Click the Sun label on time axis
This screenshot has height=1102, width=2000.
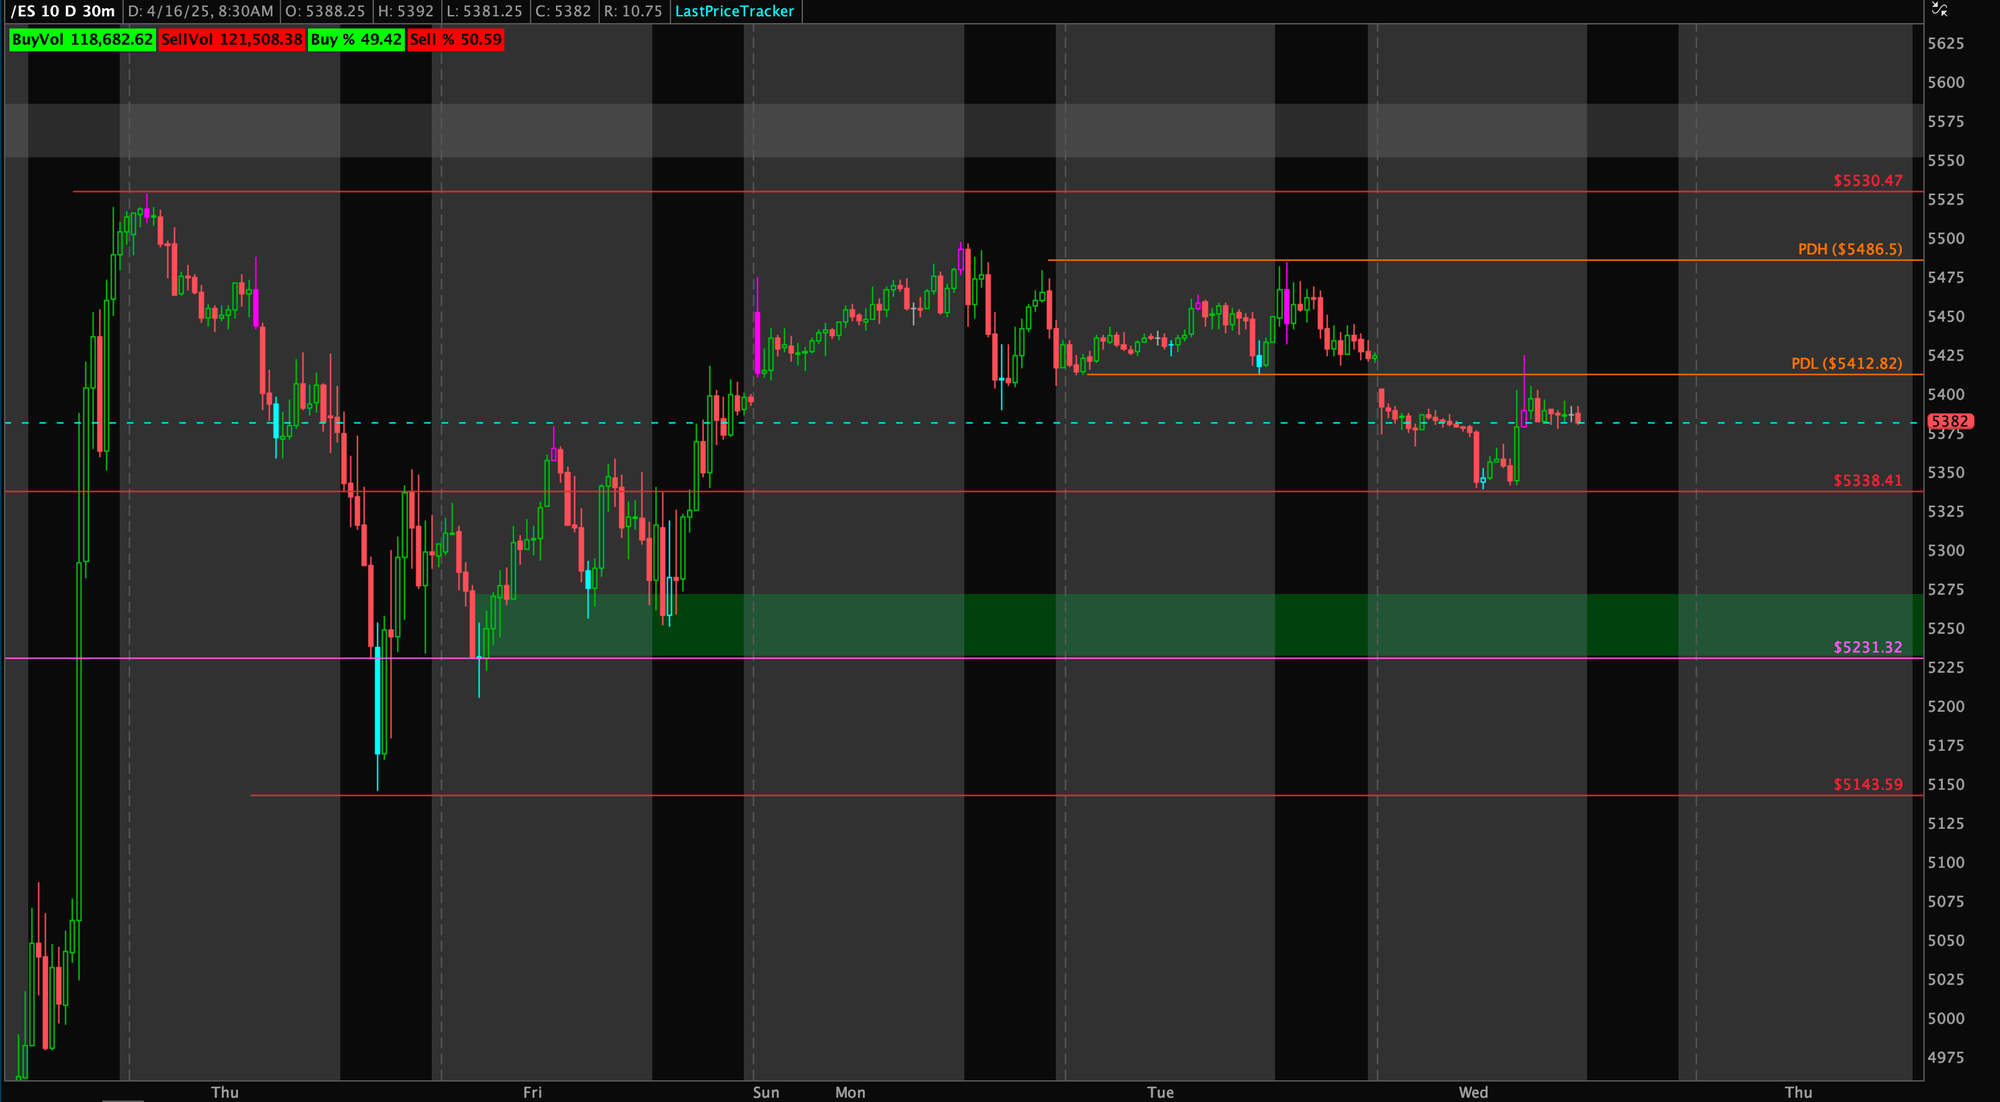point(766,1092)
